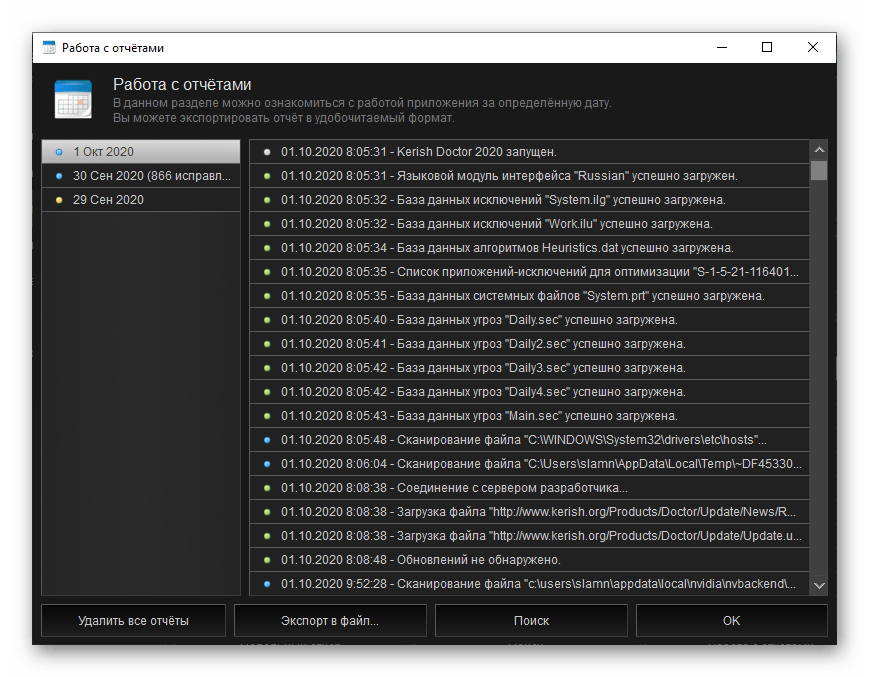Select Обновлений не обнаружено log entry
This screenshot has height=677, width=869.
pos(529,560)
